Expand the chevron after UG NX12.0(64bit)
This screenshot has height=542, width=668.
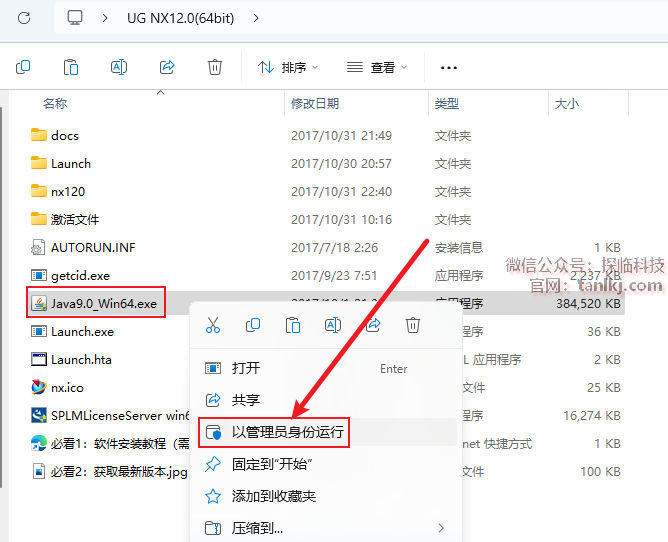(256, 18)
